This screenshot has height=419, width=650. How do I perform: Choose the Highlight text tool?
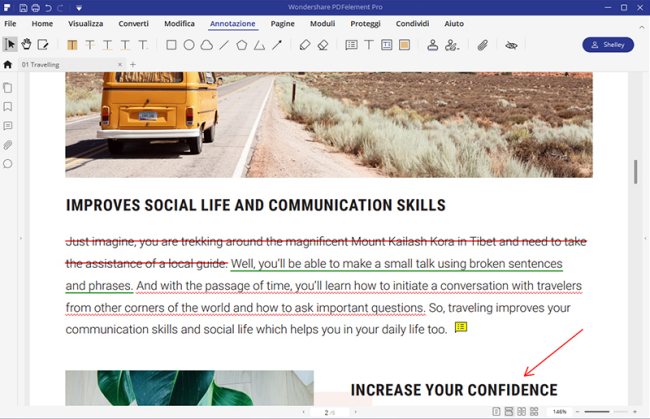(72, 45)
